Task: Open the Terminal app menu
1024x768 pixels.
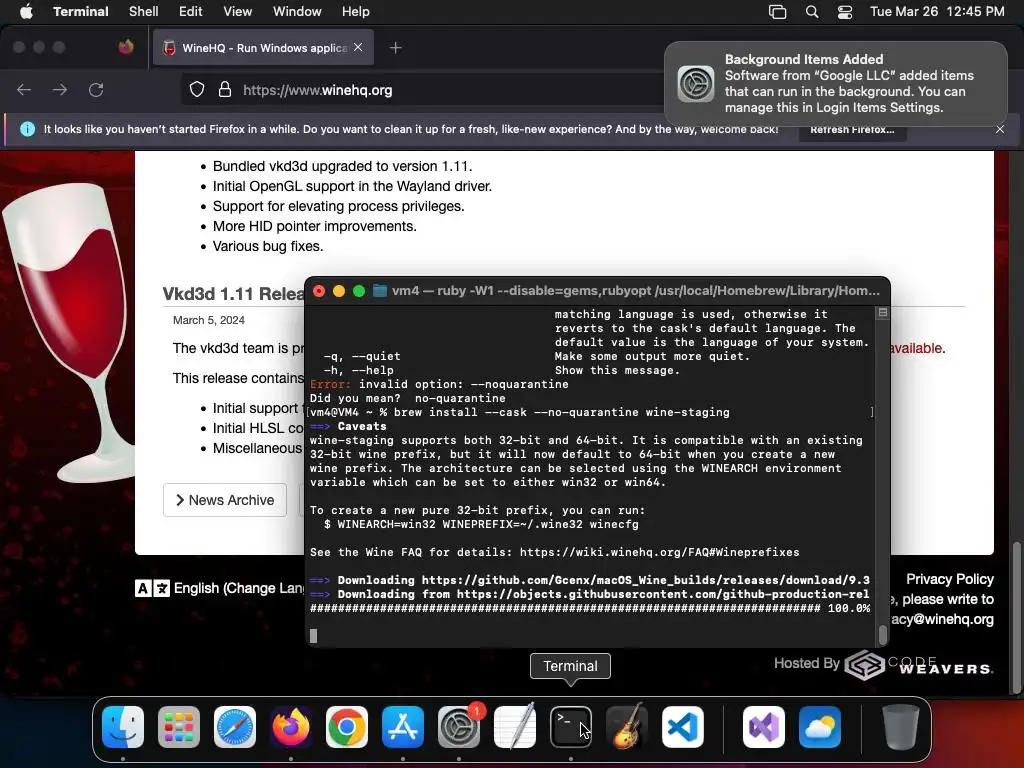Action: 81,12
